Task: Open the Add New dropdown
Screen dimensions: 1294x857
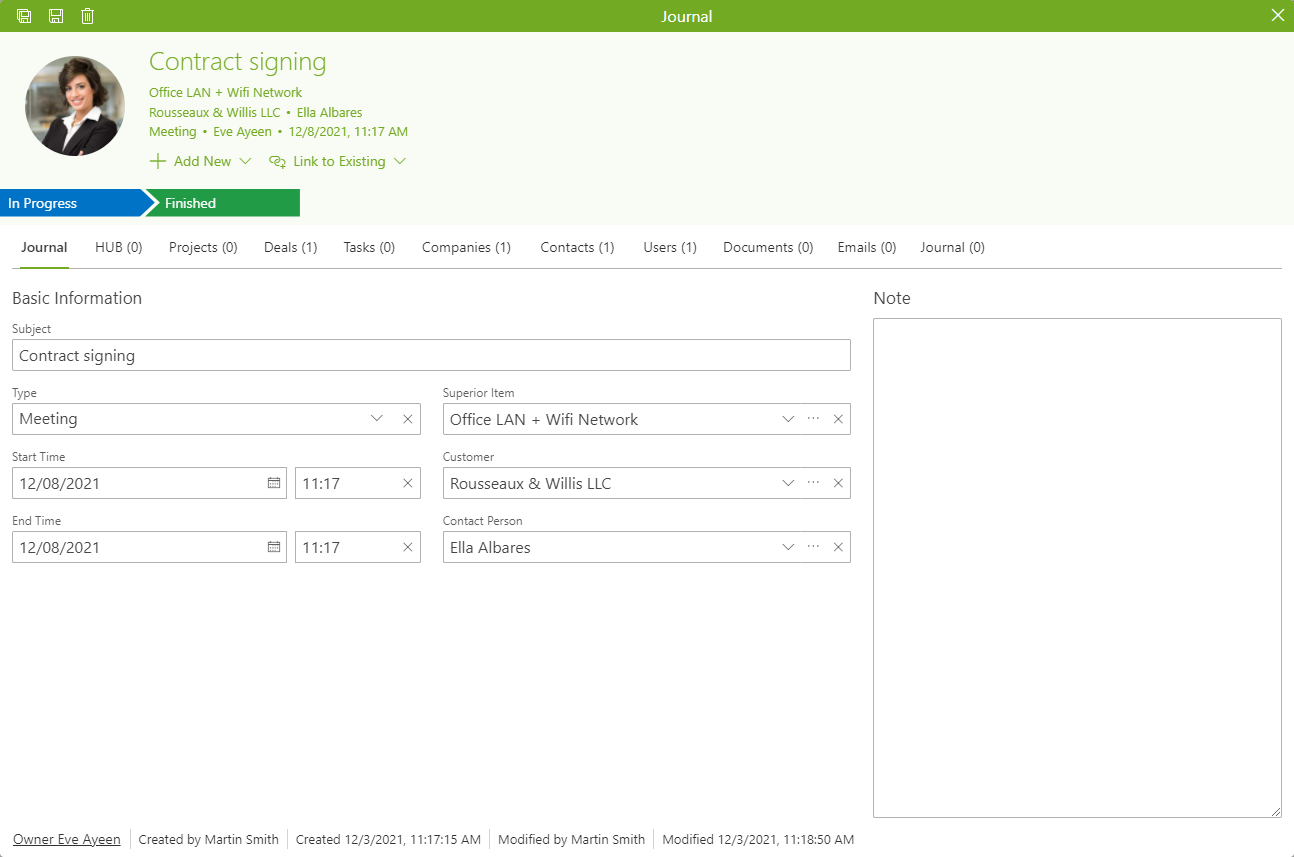Action: point(200,161)
